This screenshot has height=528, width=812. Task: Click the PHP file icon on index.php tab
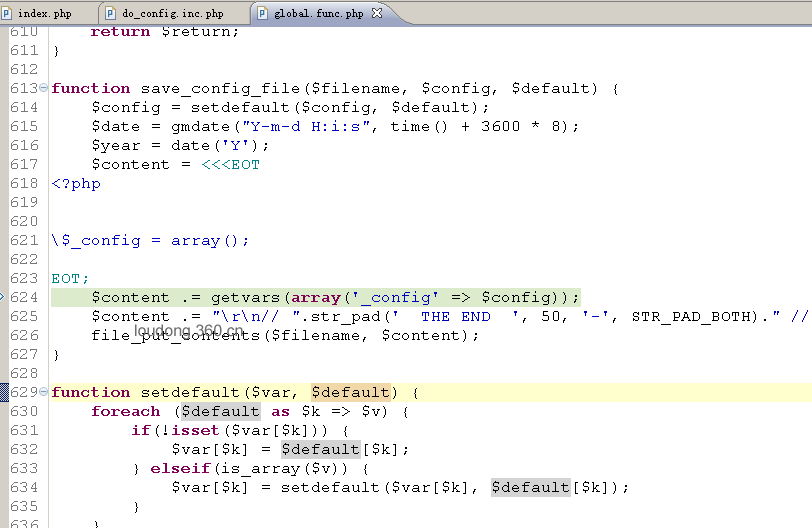coord(9,14)
